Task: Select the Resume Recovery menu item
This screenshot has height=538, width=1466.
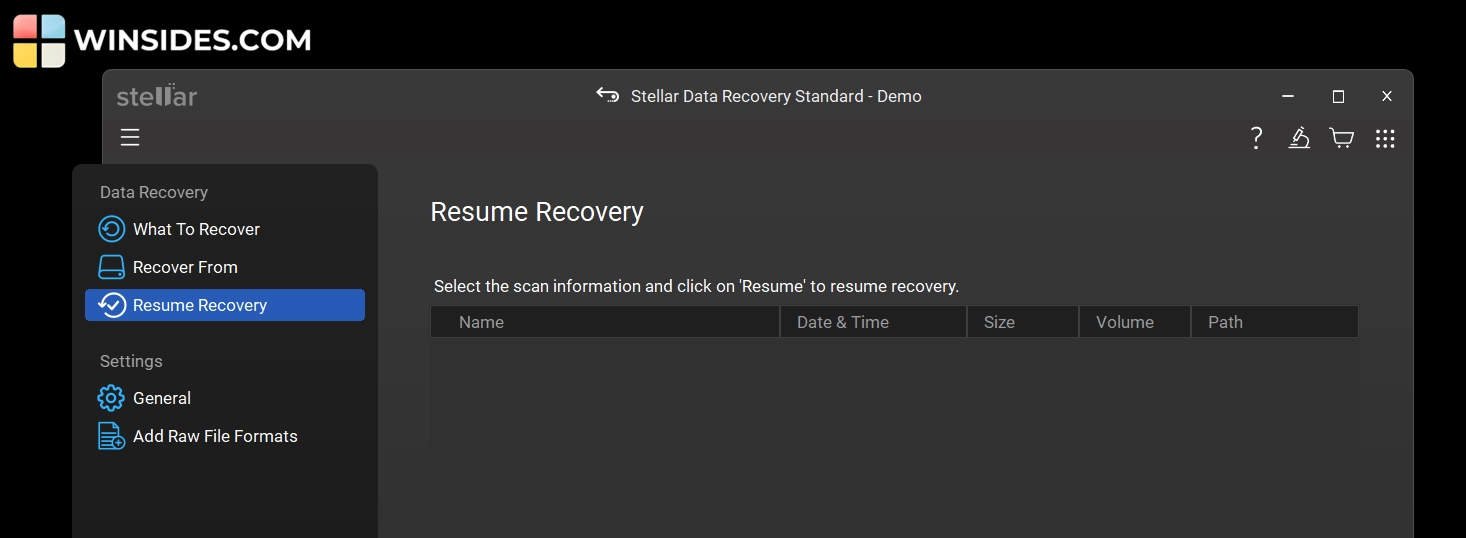Action: (x=225, y=305)
